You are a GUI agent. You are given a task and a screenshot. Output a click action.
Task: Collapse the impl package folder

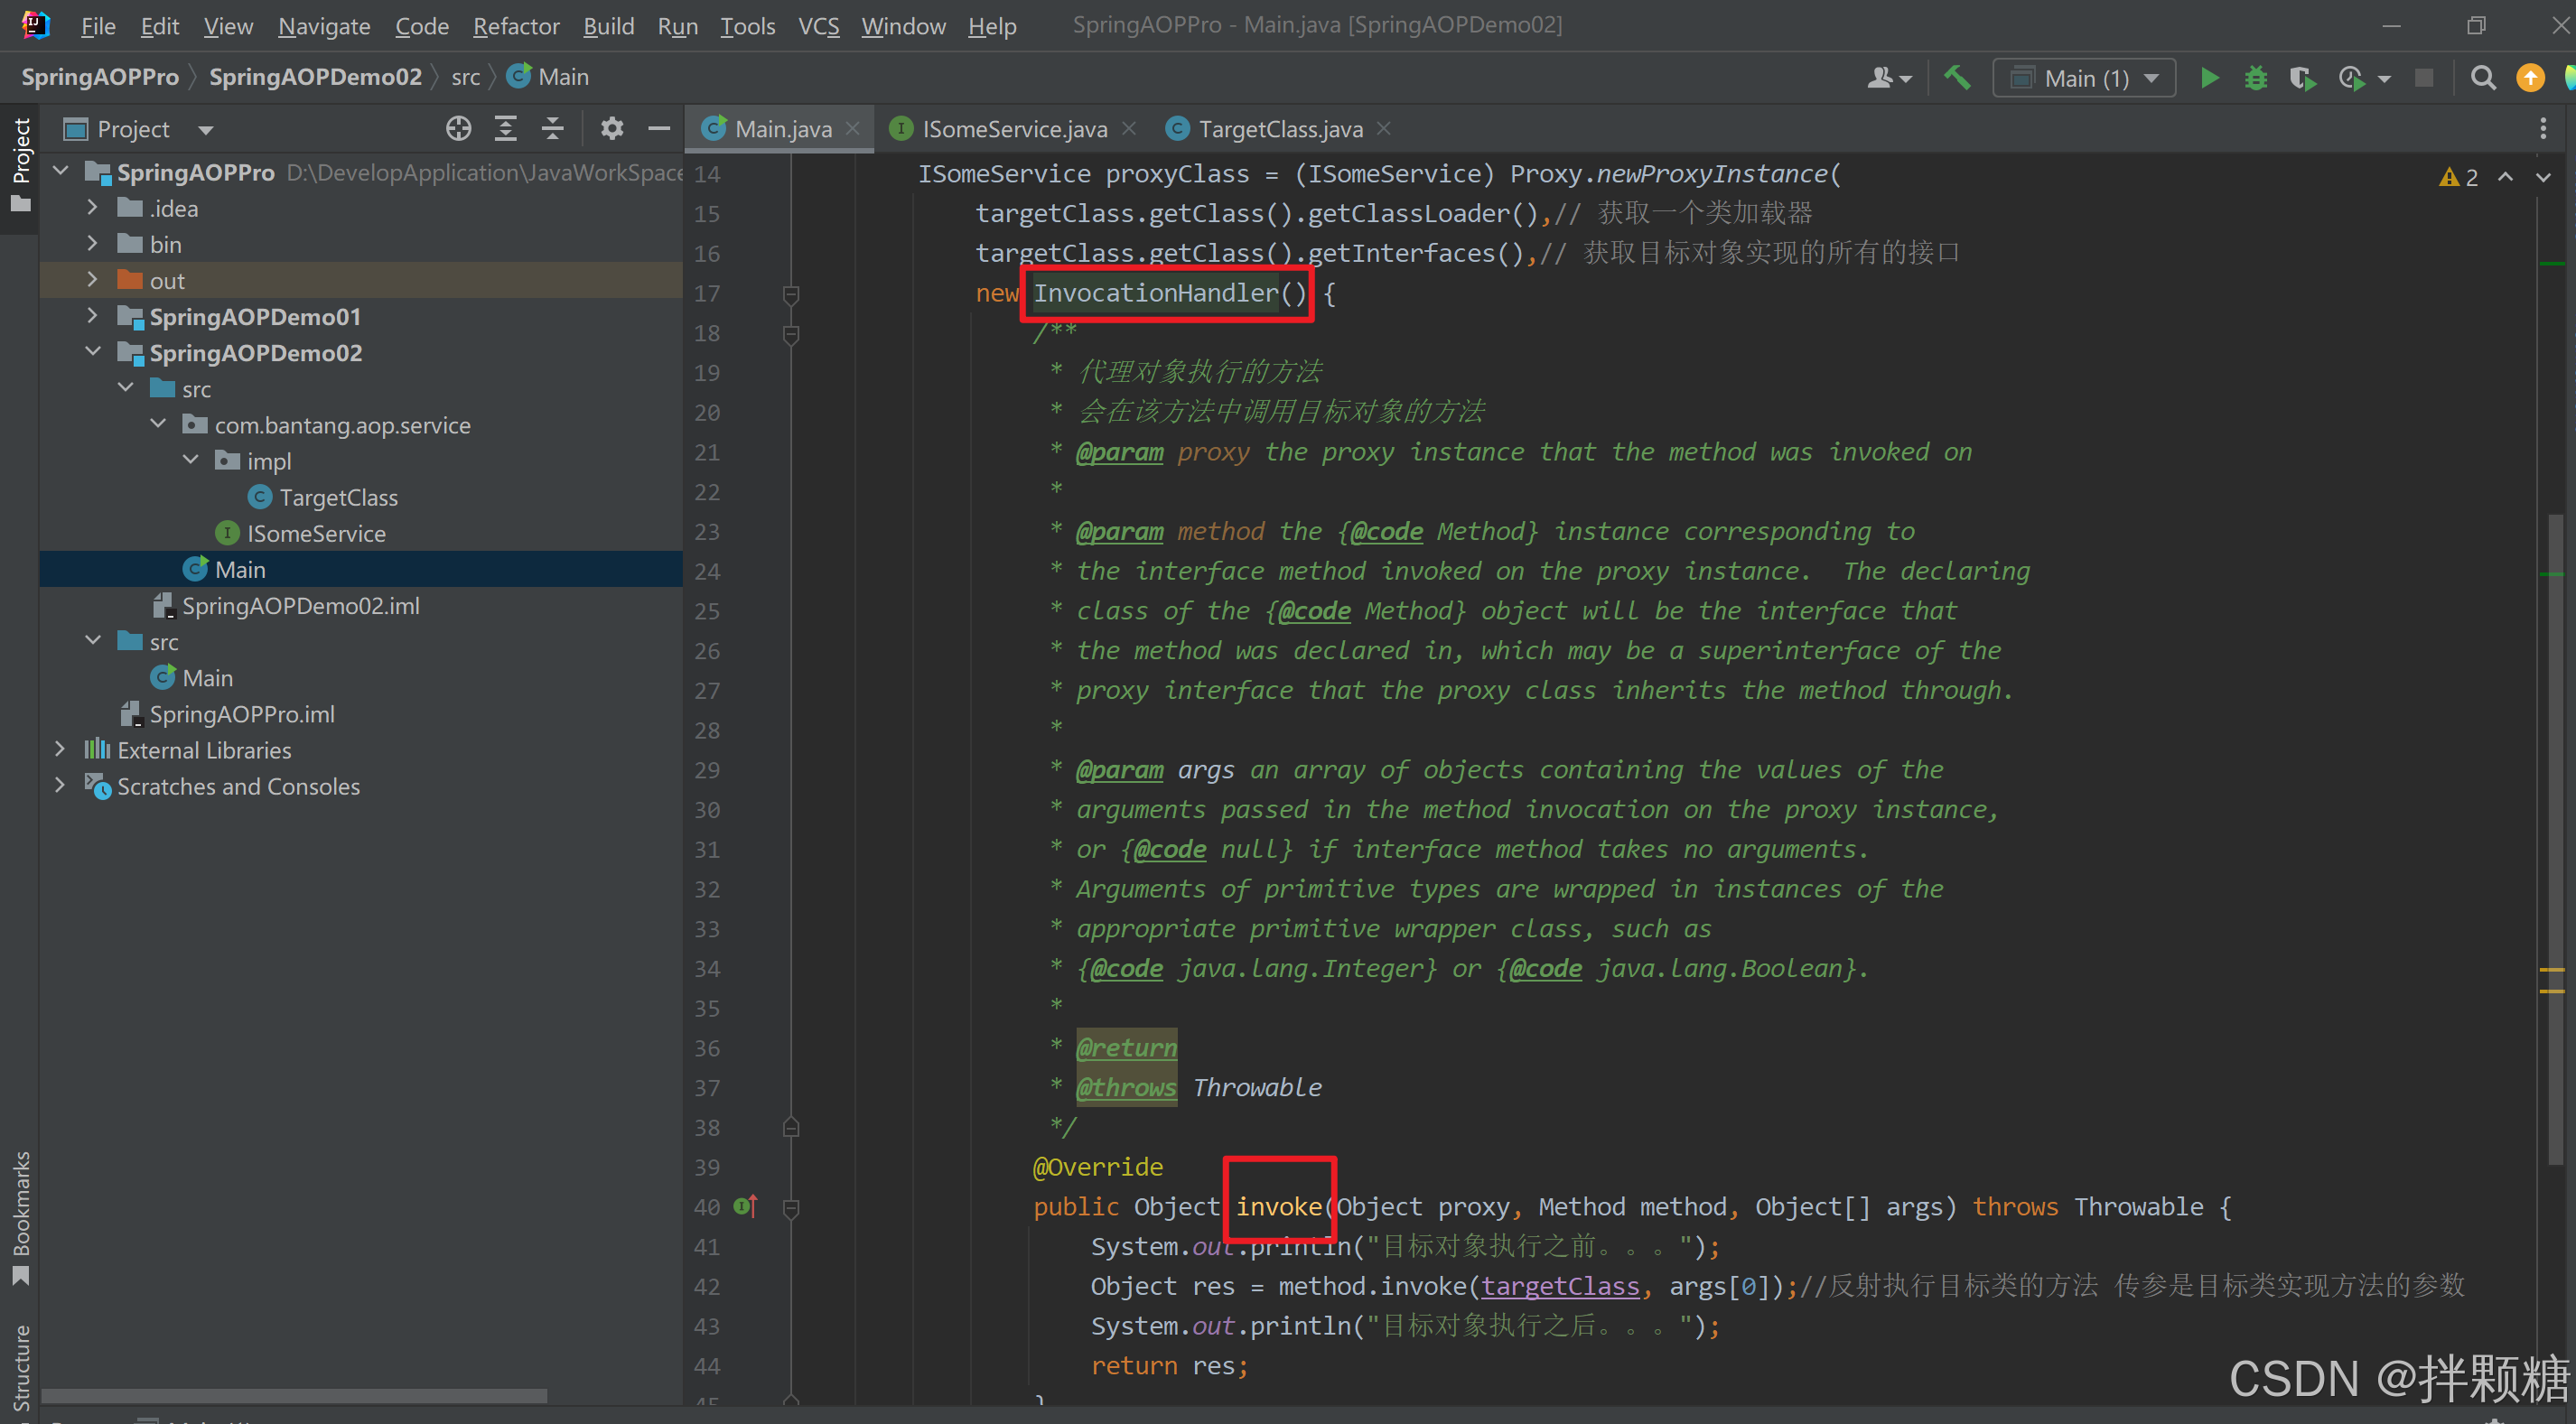click(191, 461)
